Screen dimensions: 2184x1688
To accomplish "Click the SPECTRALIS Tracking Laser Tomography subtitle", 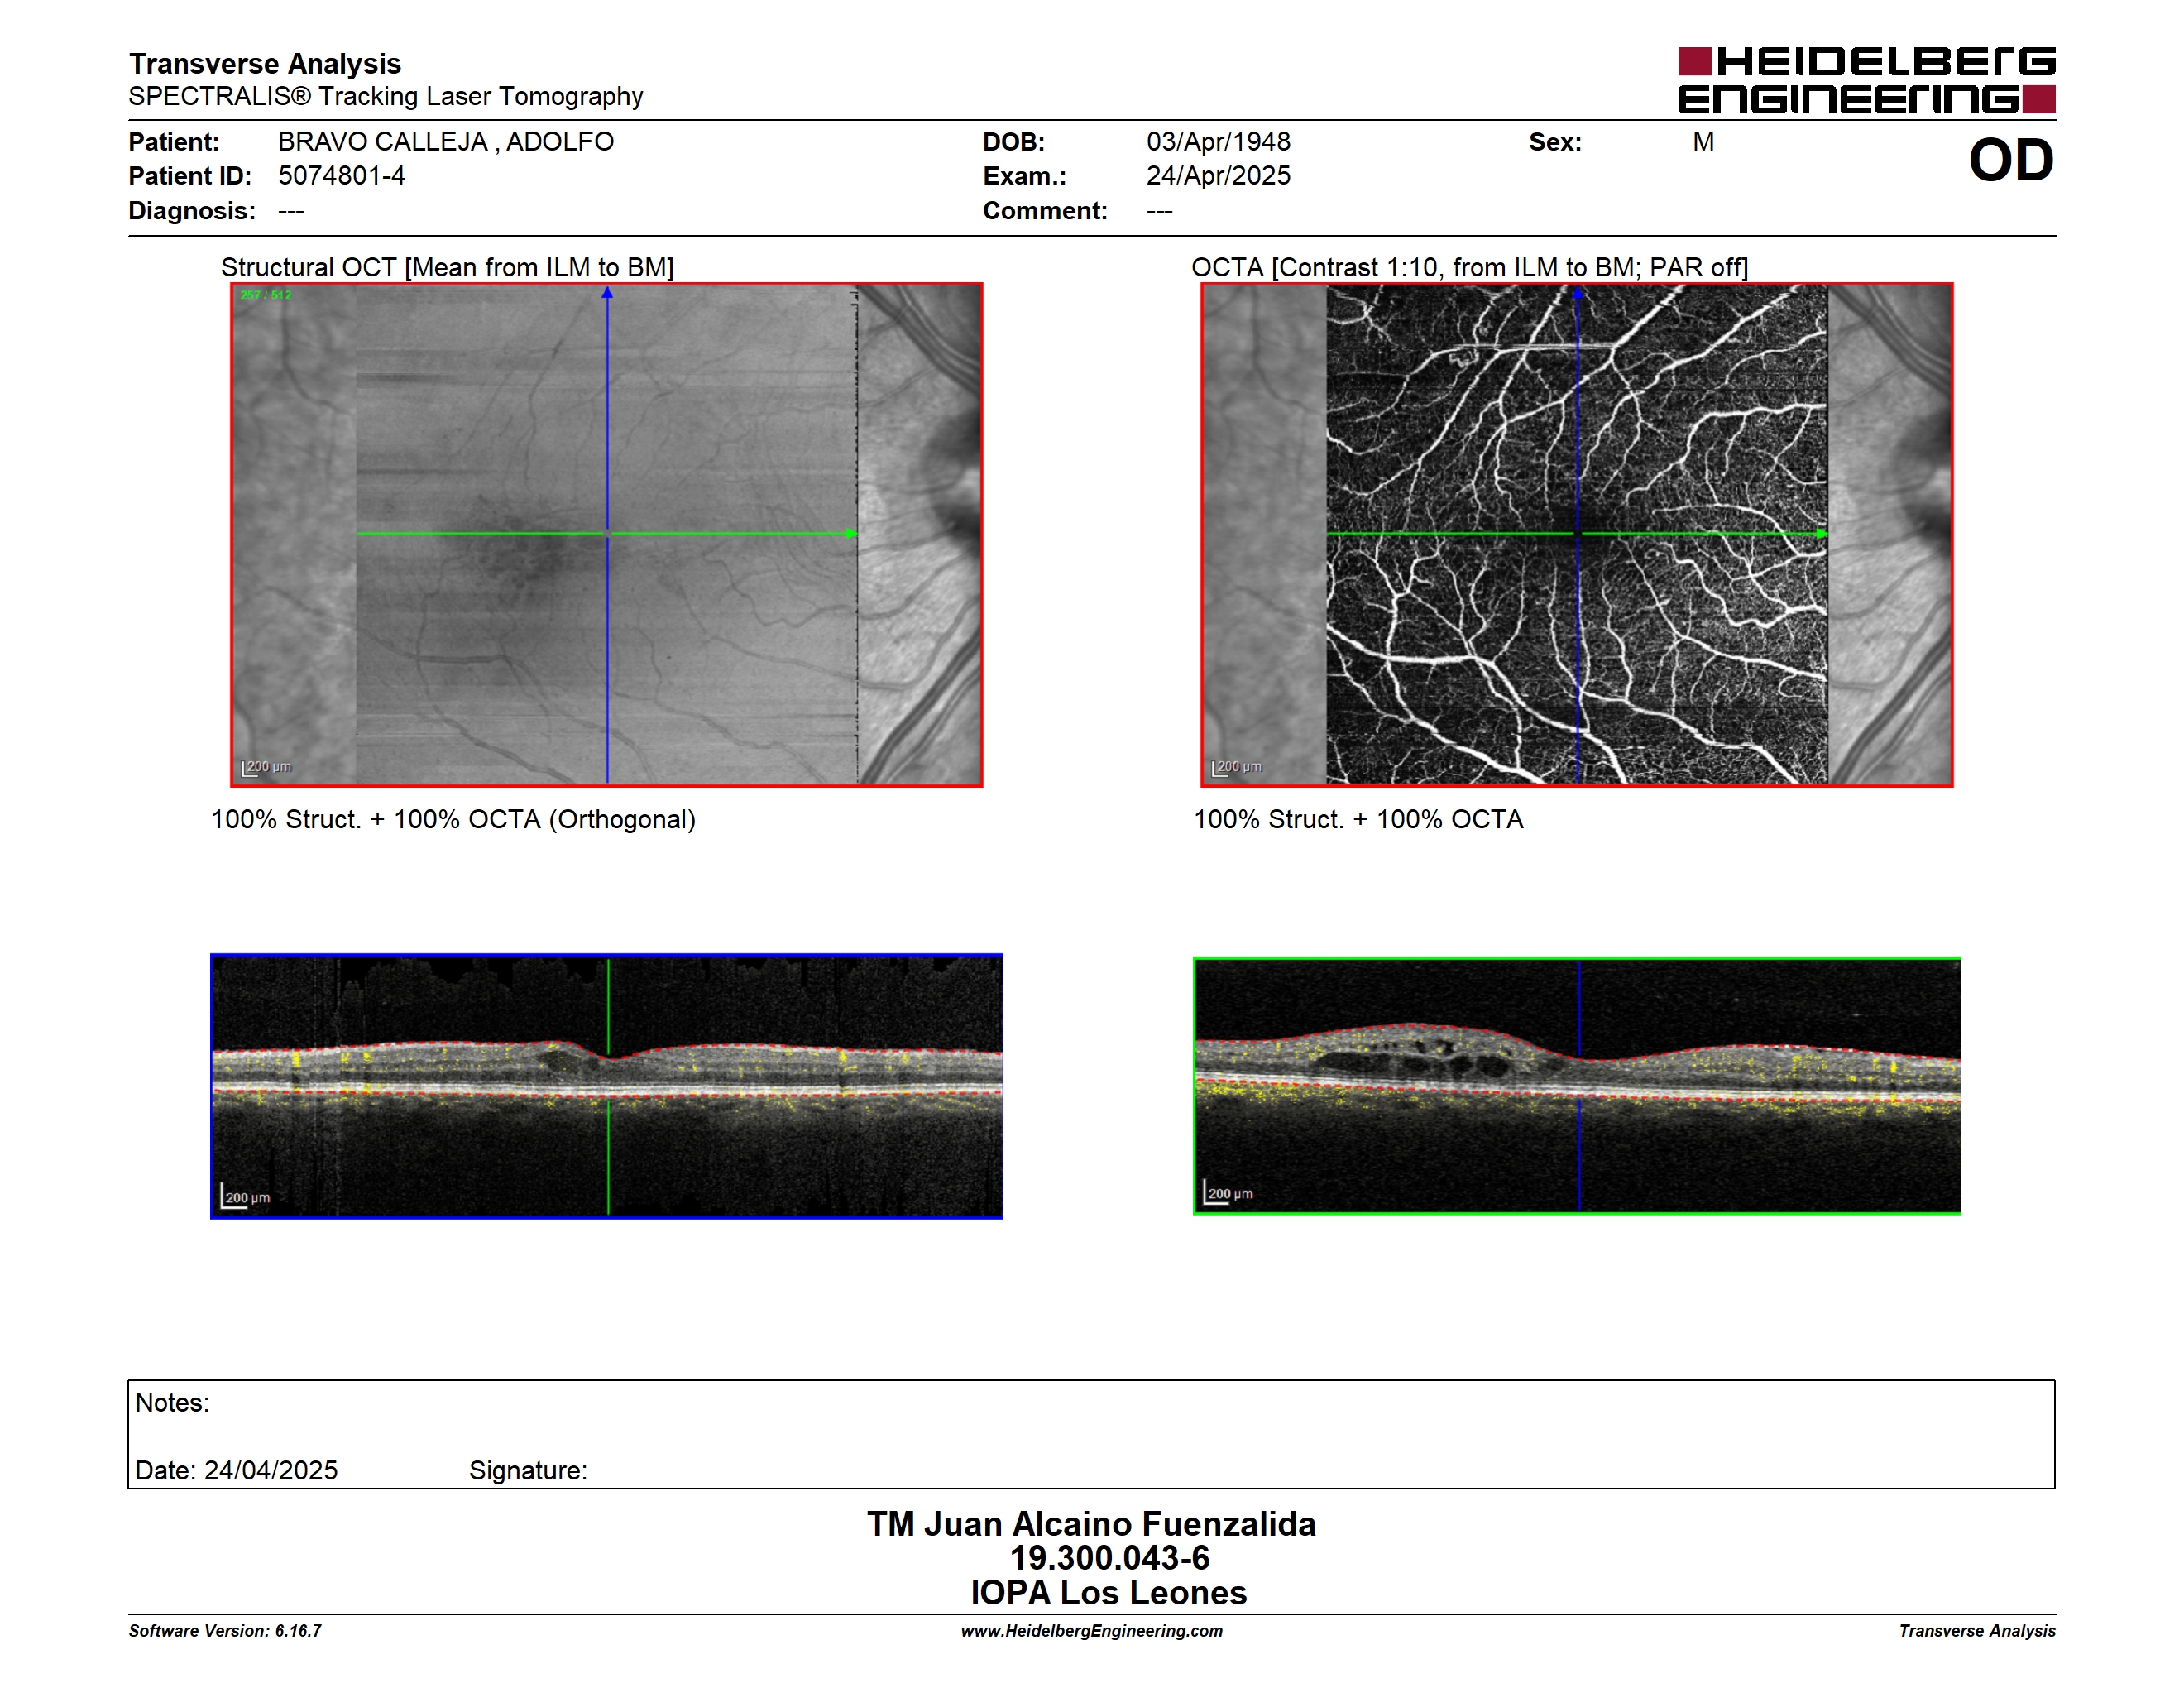I will tap(386, 96).
